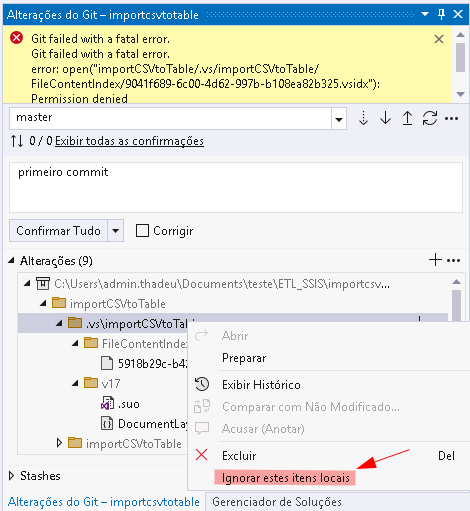Click the .suo solution file icon

pos(107,403)
